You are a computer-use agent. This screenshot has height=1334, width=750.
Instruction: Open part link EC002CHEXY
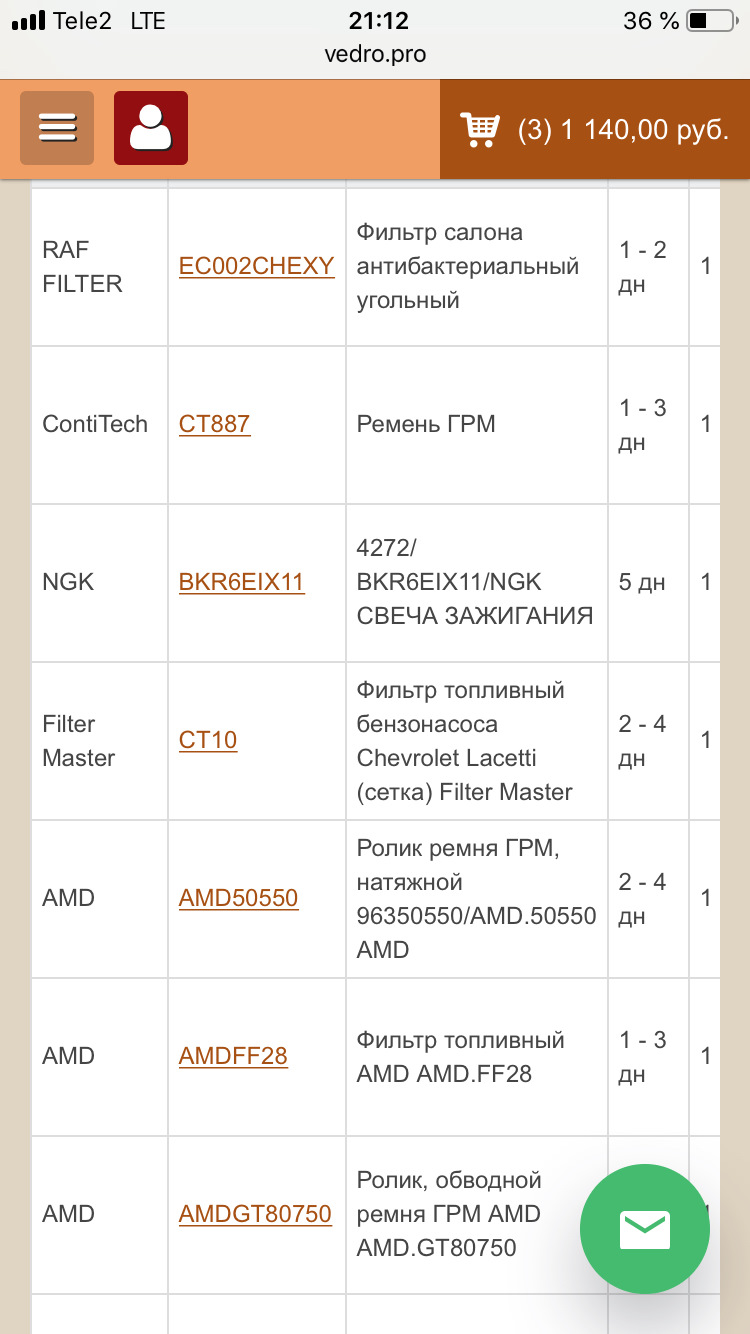pos(257,266)
